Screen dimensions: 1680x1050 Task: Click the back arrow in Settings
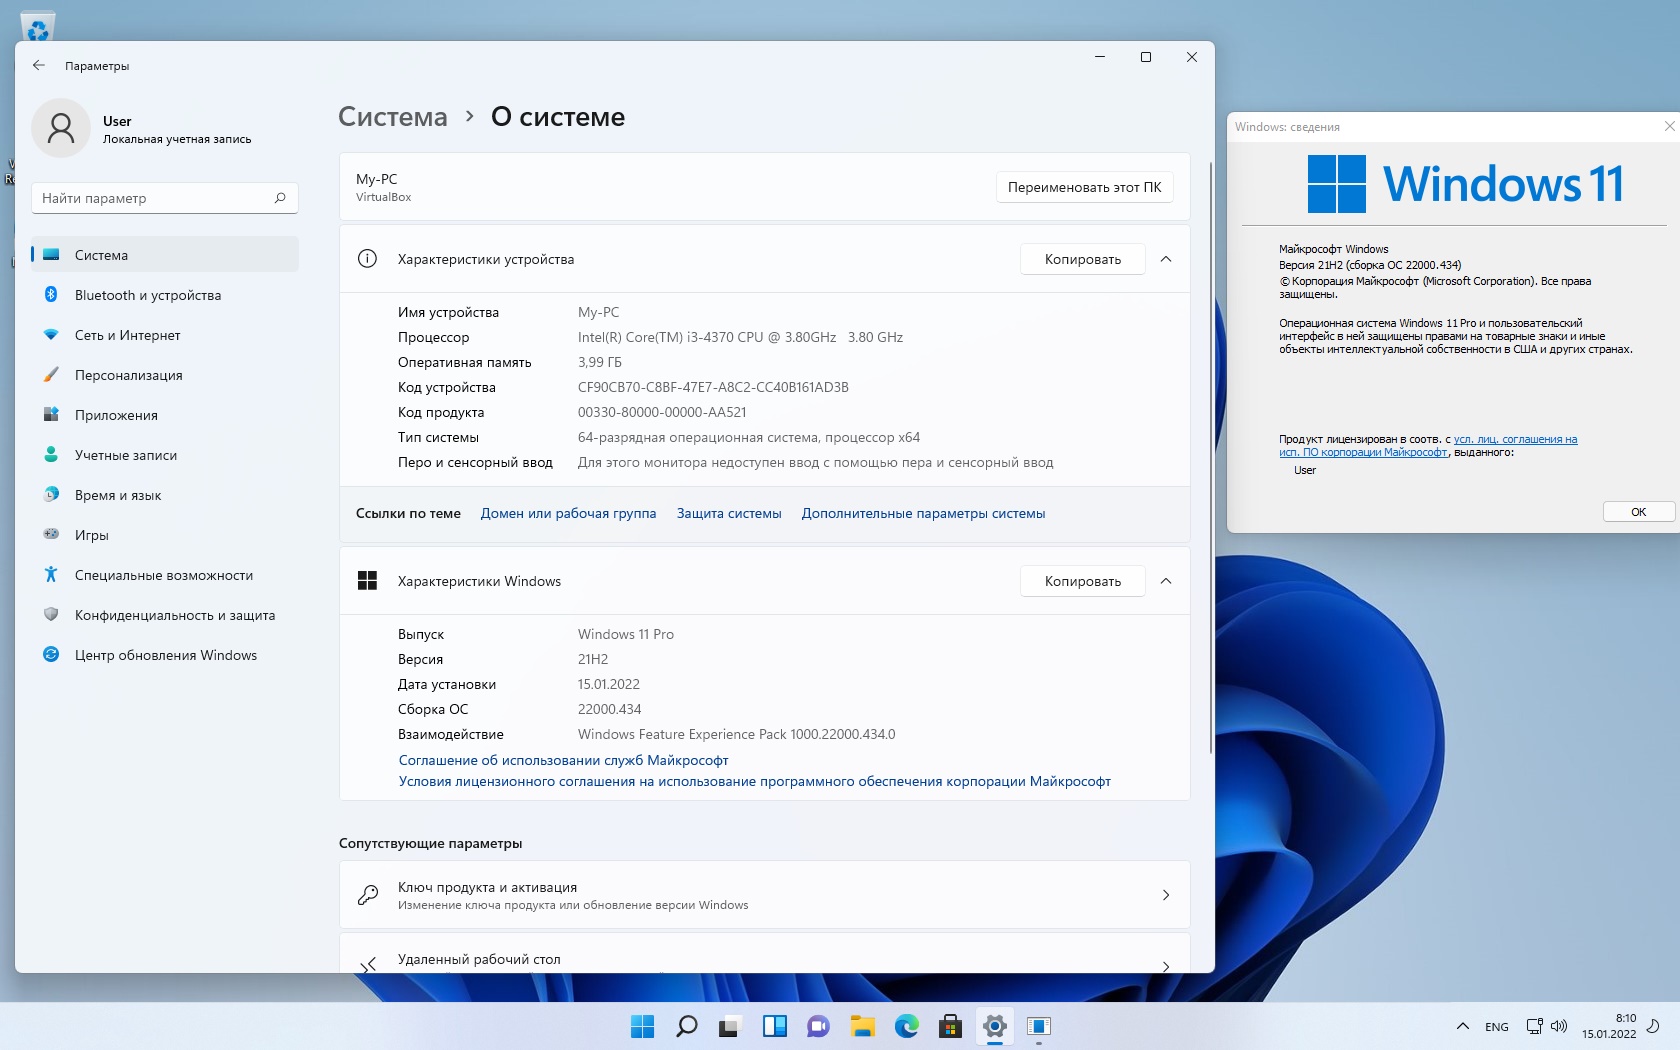39,65
